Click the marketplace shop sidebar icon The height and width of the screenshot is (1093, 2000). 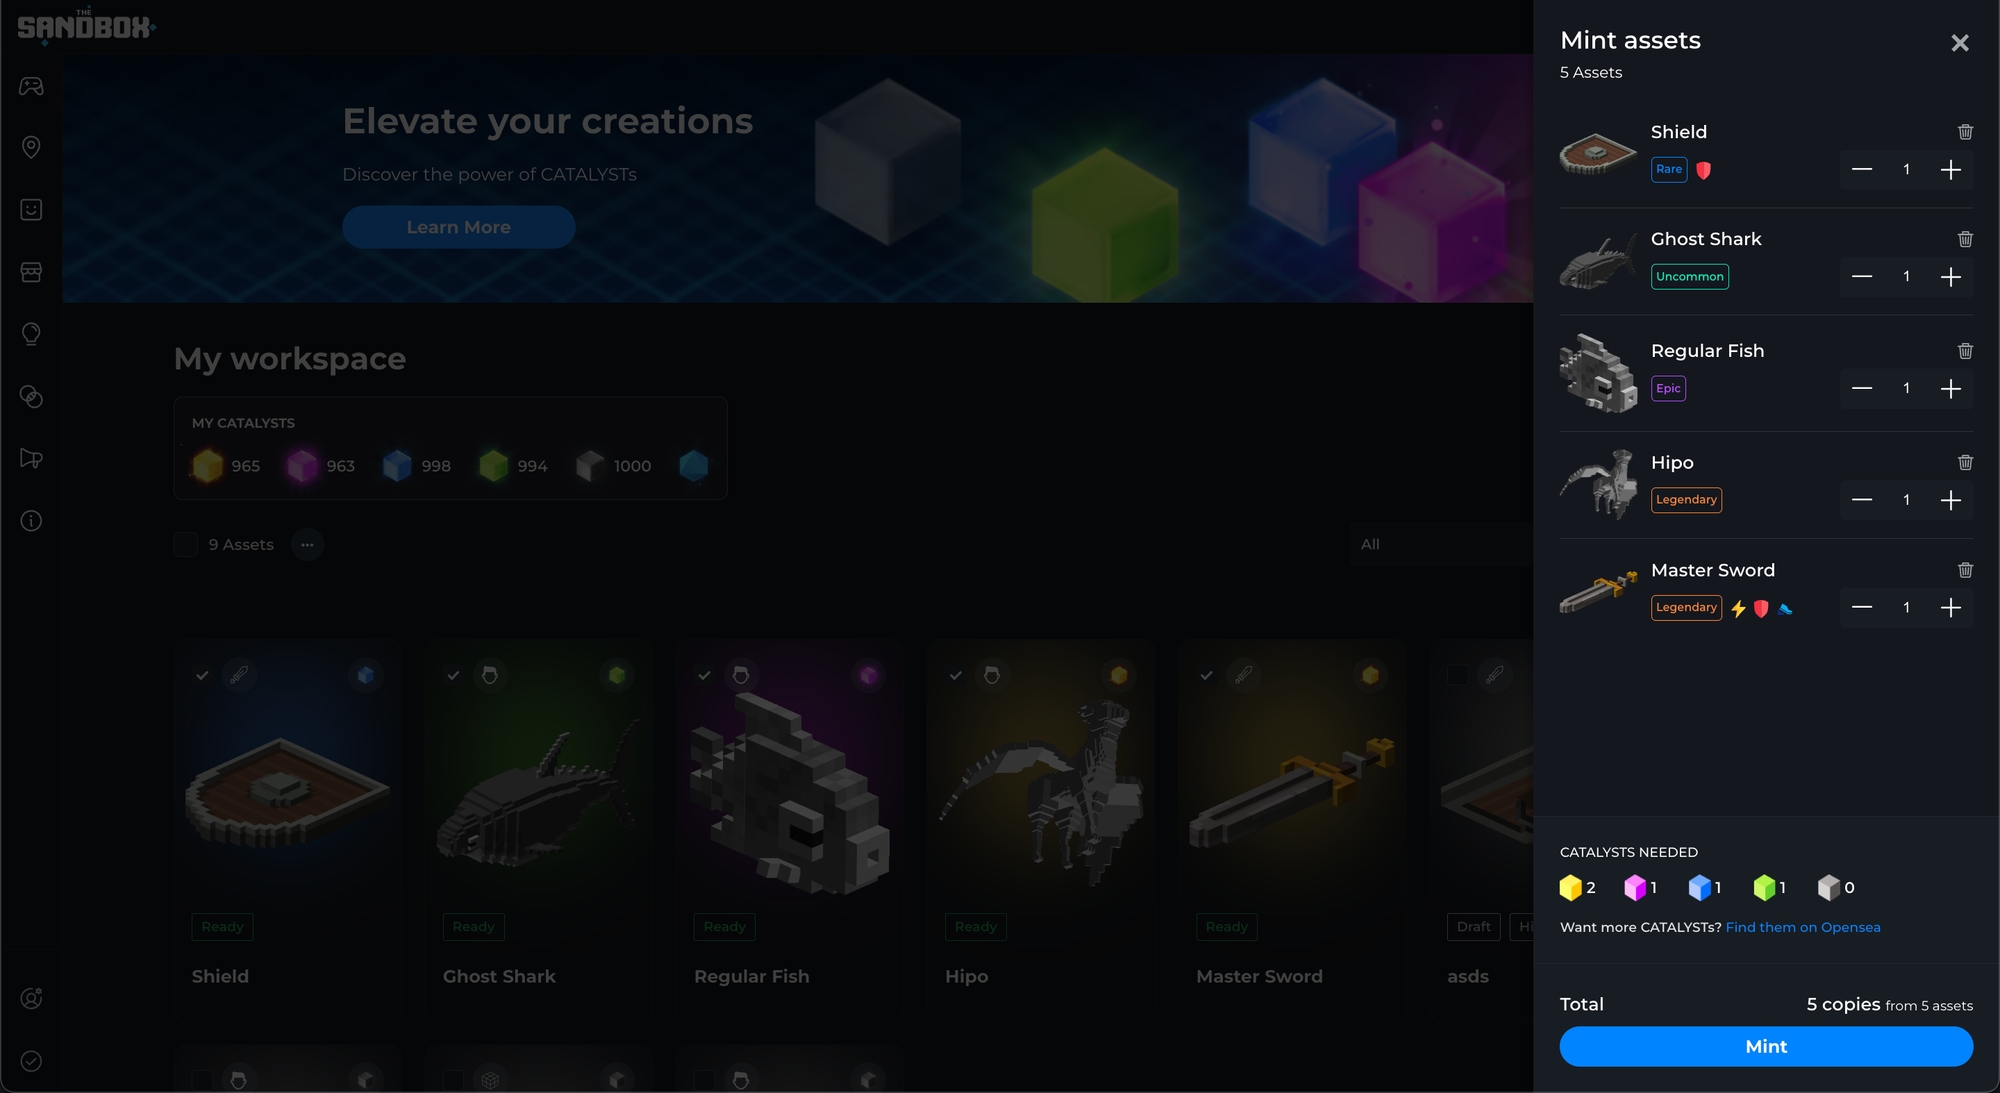tap(31, 272)
